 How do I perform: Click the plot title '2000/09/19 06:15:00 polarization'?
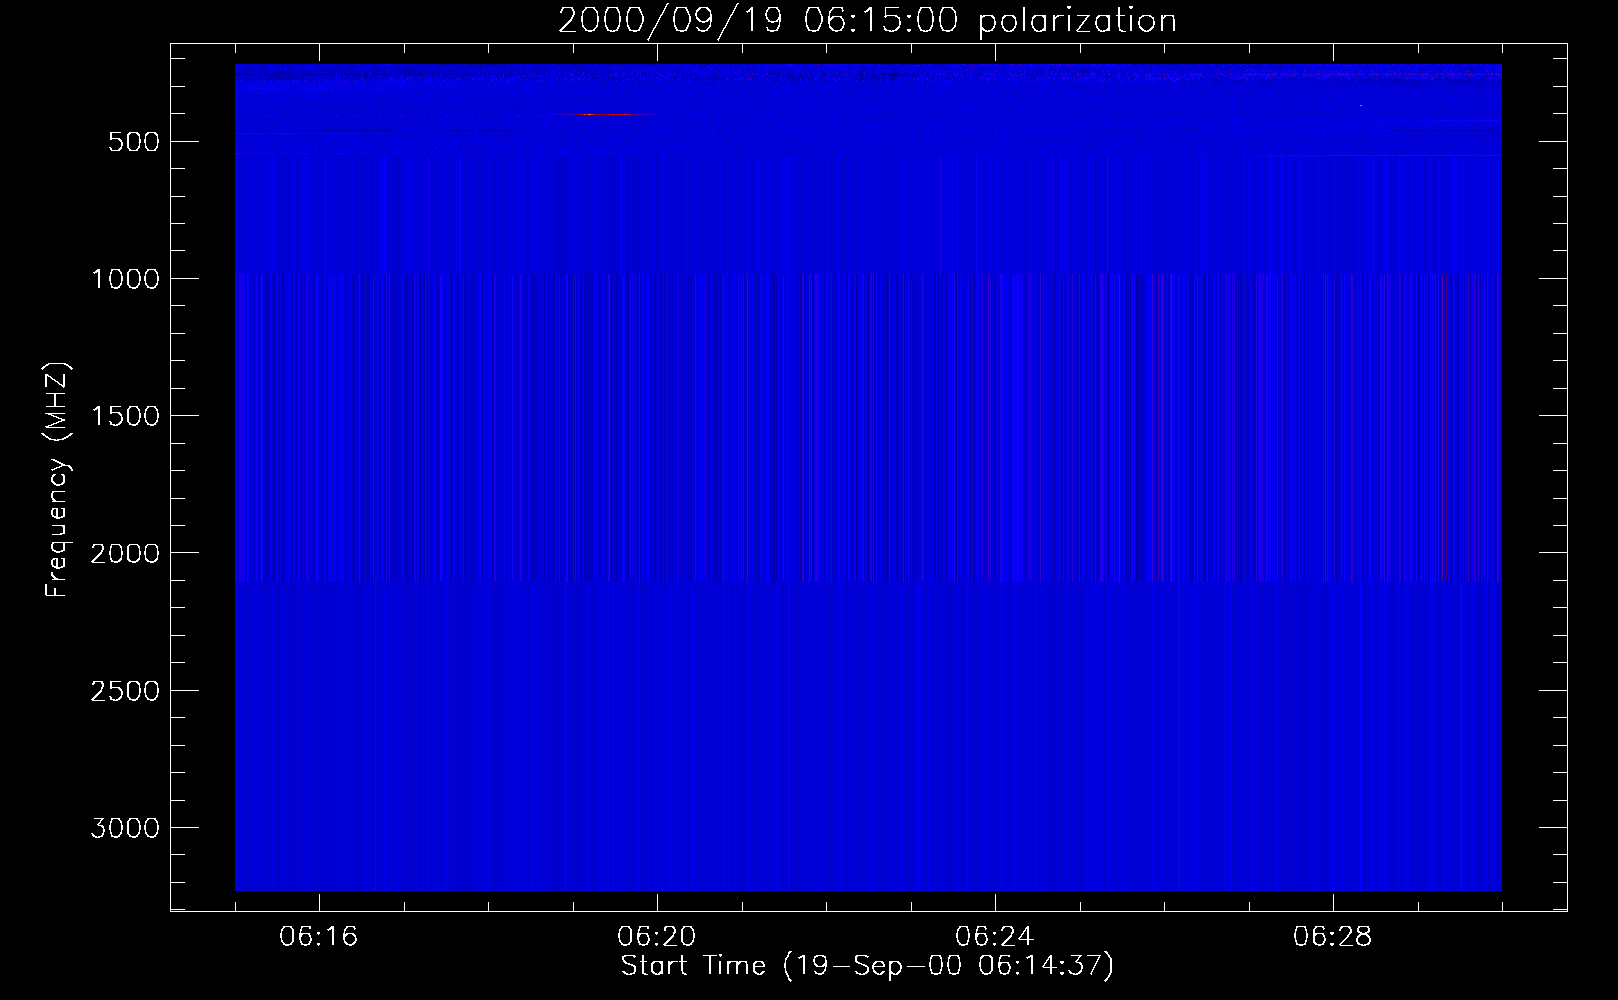coord(867,21)
